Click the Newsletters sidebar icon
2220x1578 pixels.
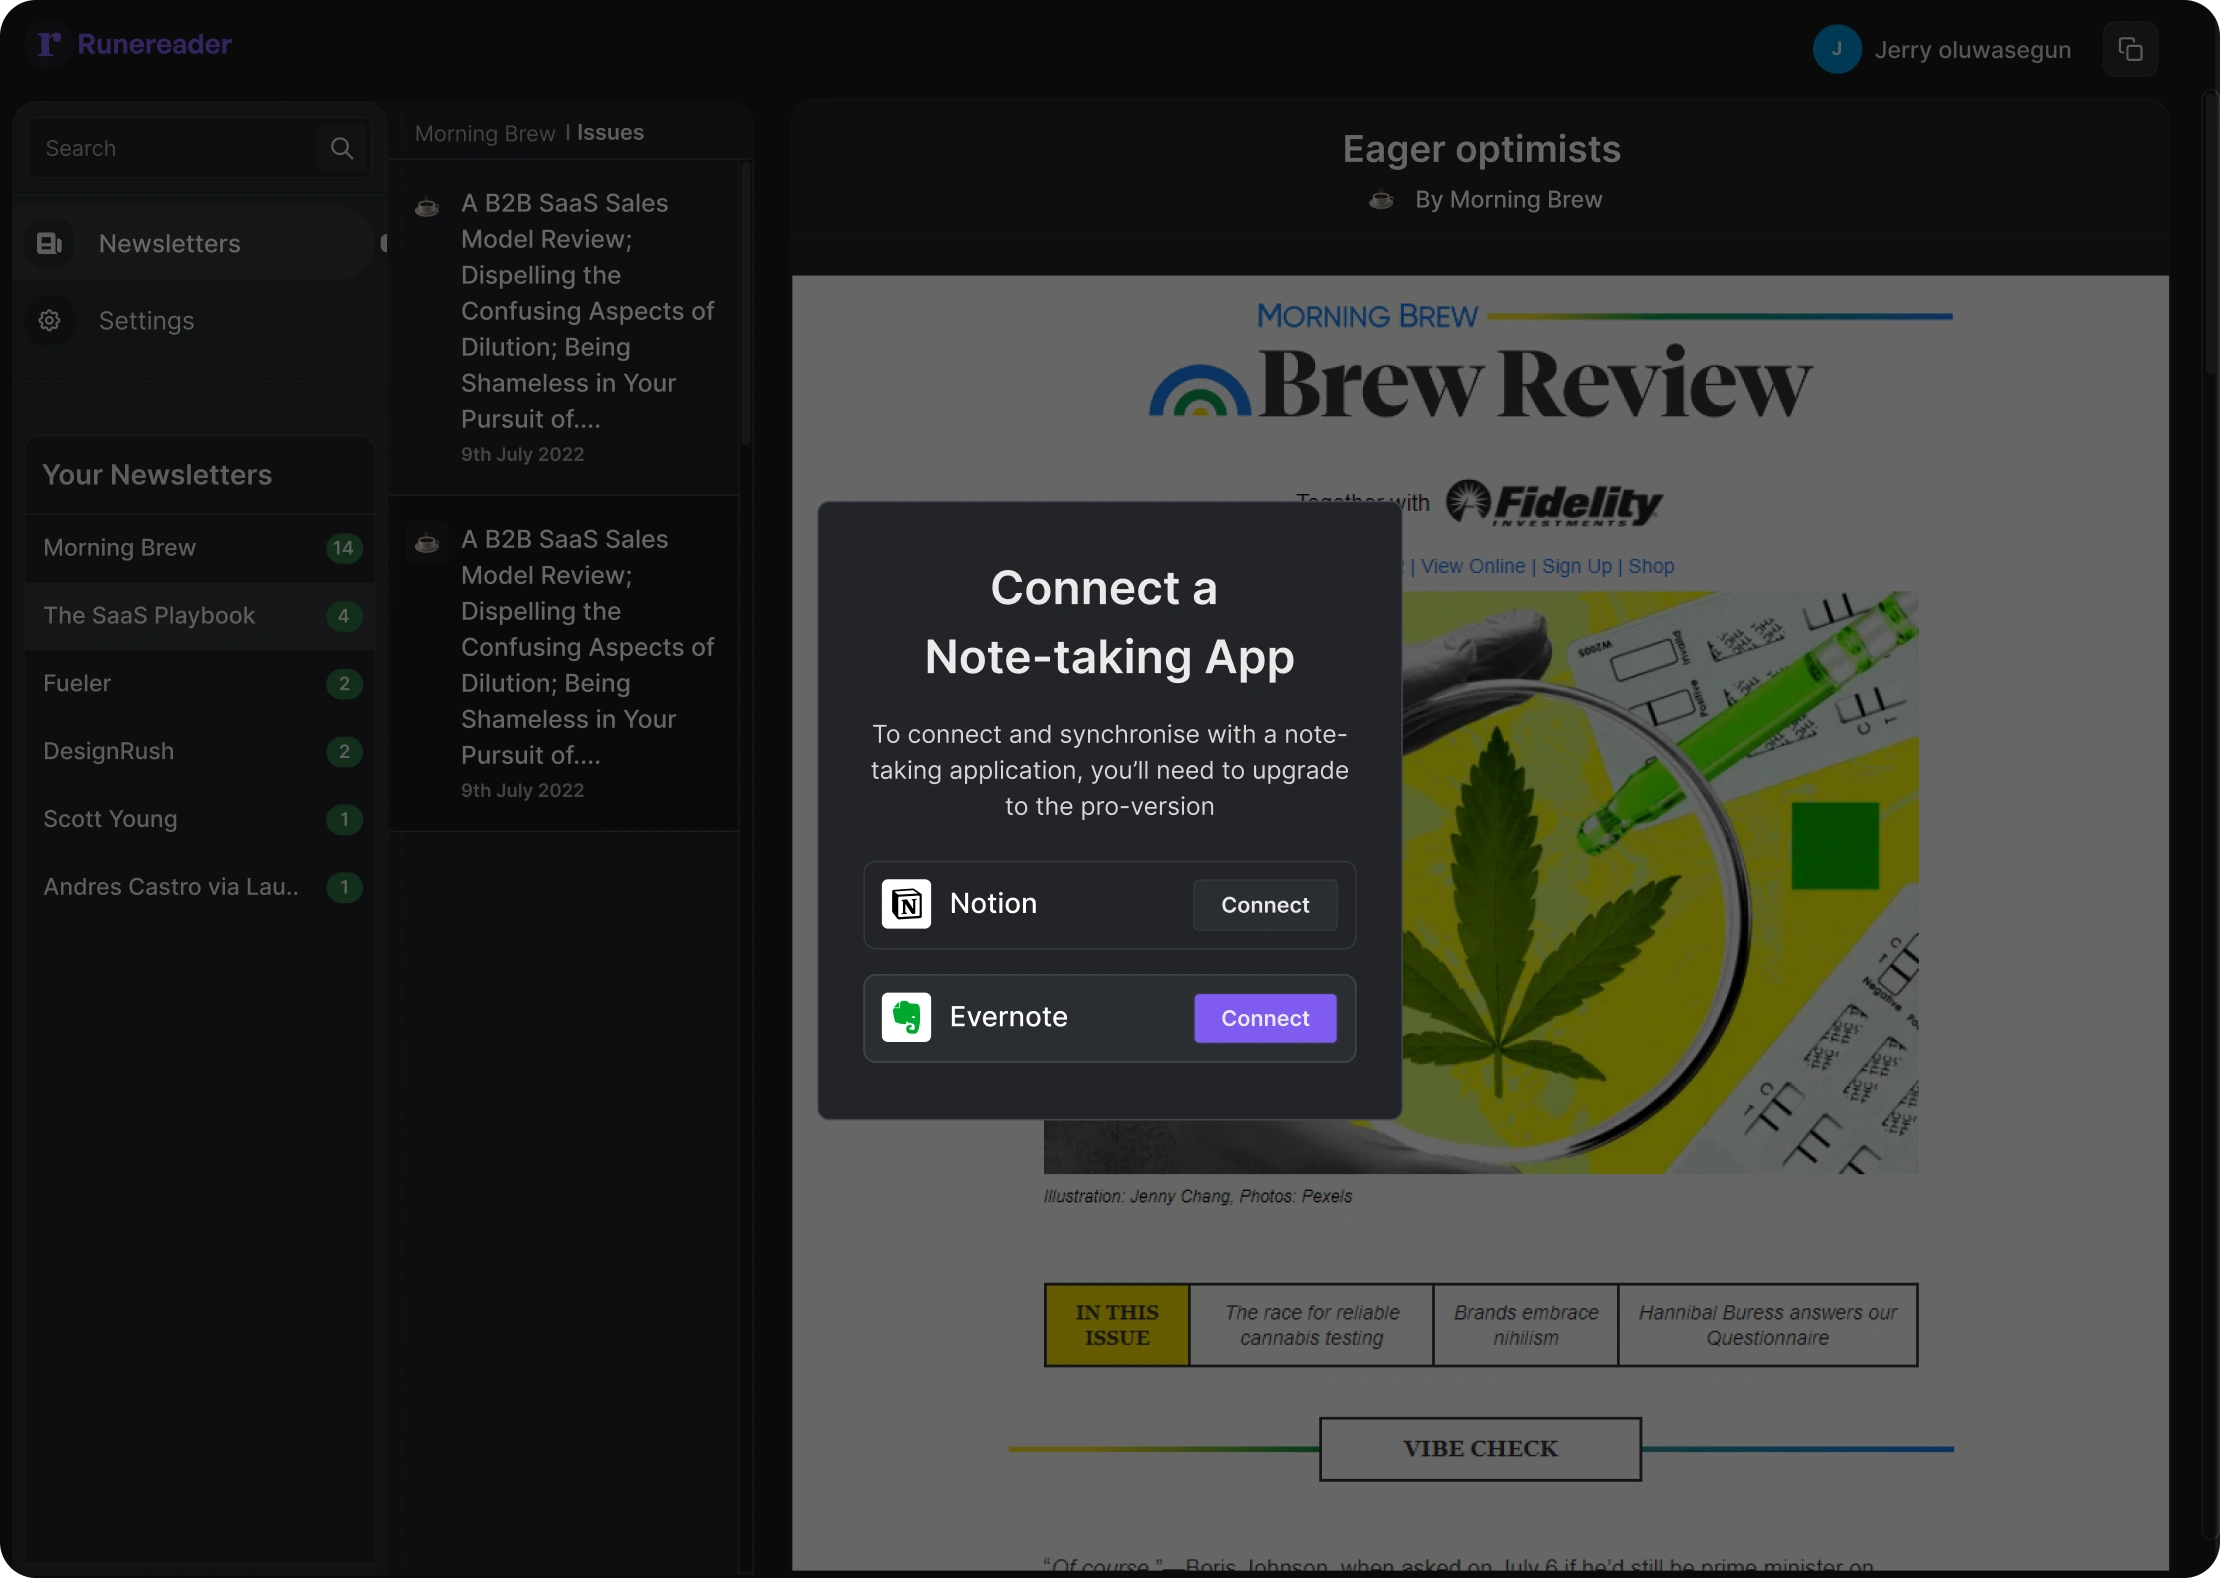[x=49, y=243]
